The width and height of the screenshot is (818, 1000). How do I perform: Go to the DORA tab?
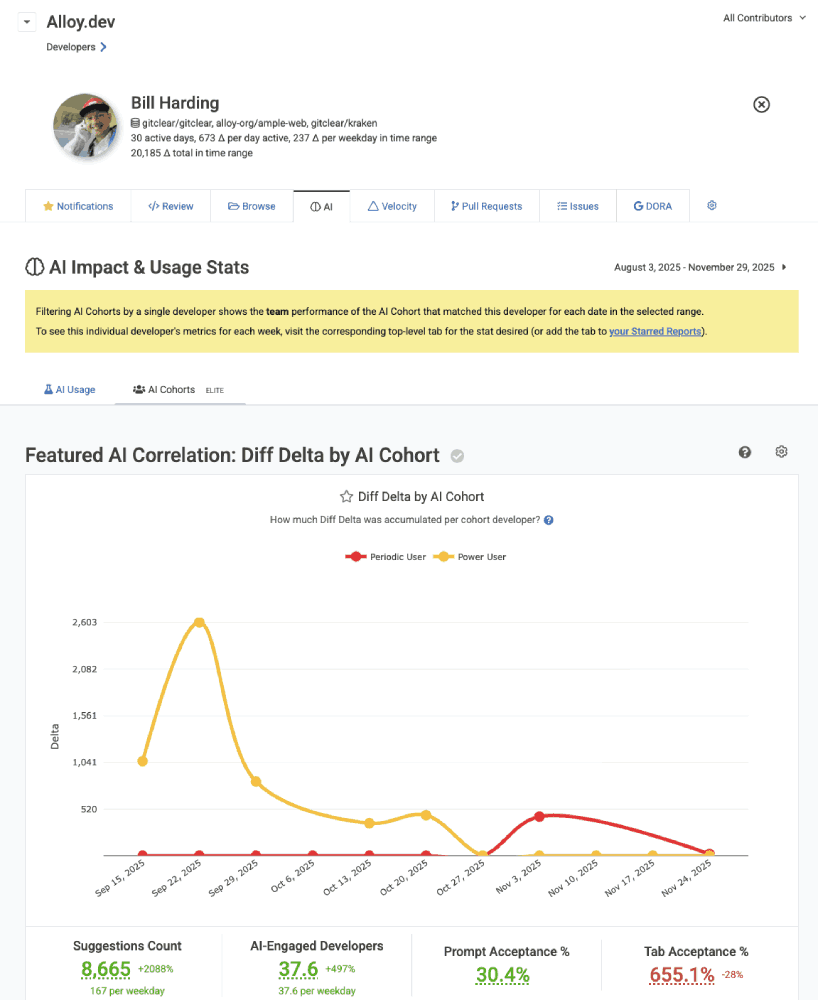point(652,206)
